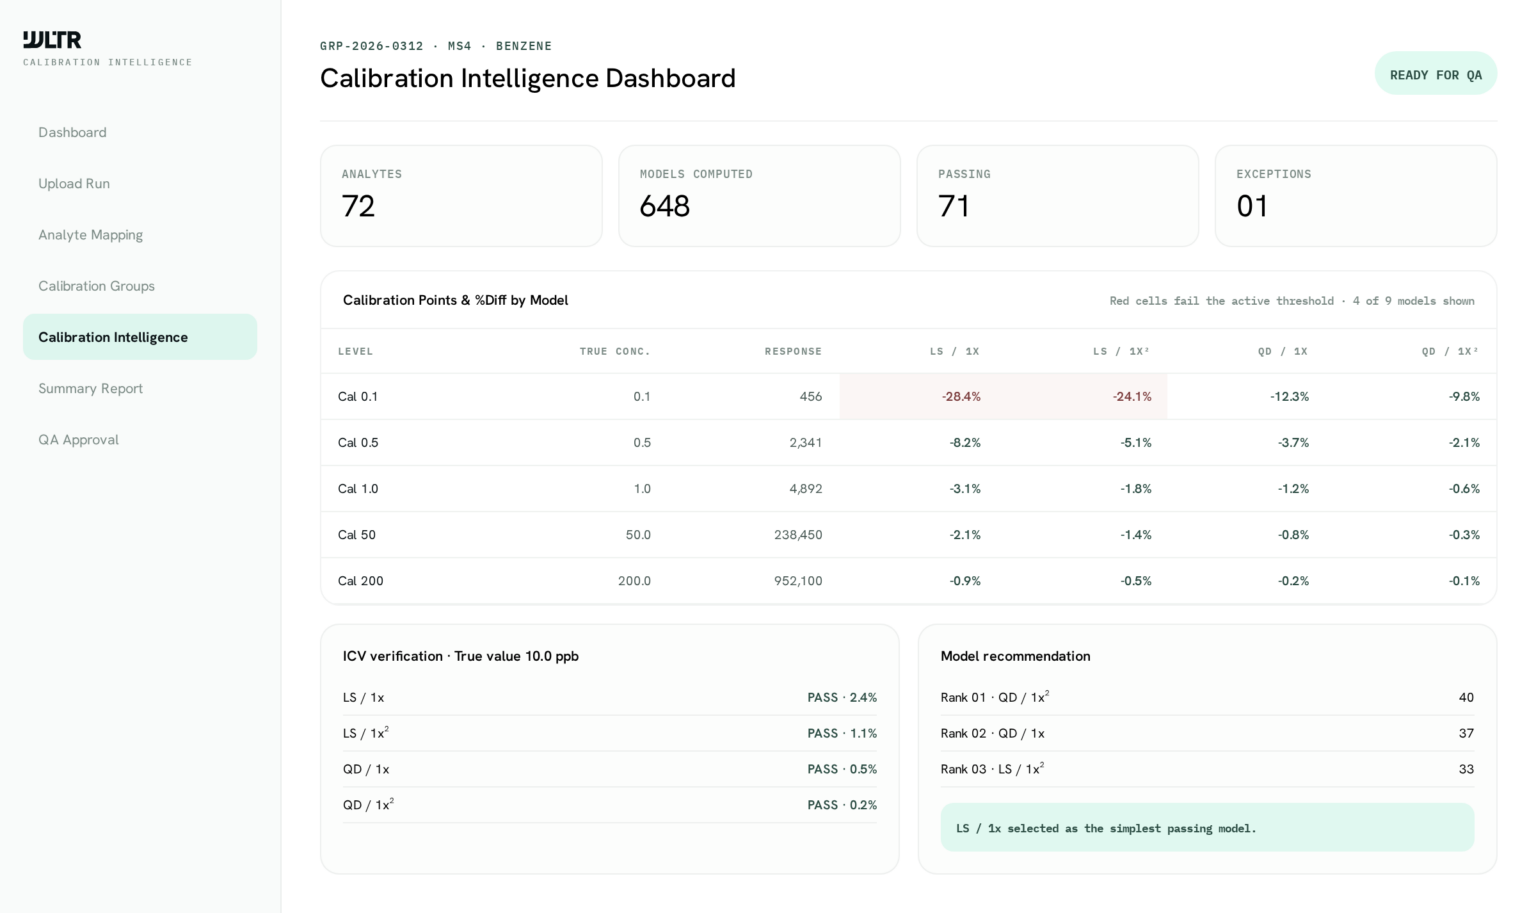Screen dimensions: 1536x913
Task: Click the READY FOR QA badge
Action: pos(1435,74)
